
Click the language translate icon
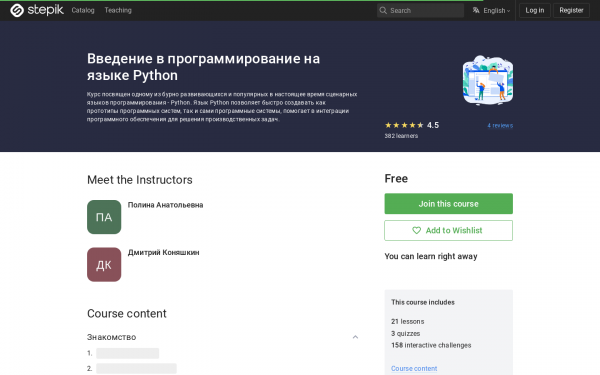coord(476,10)
